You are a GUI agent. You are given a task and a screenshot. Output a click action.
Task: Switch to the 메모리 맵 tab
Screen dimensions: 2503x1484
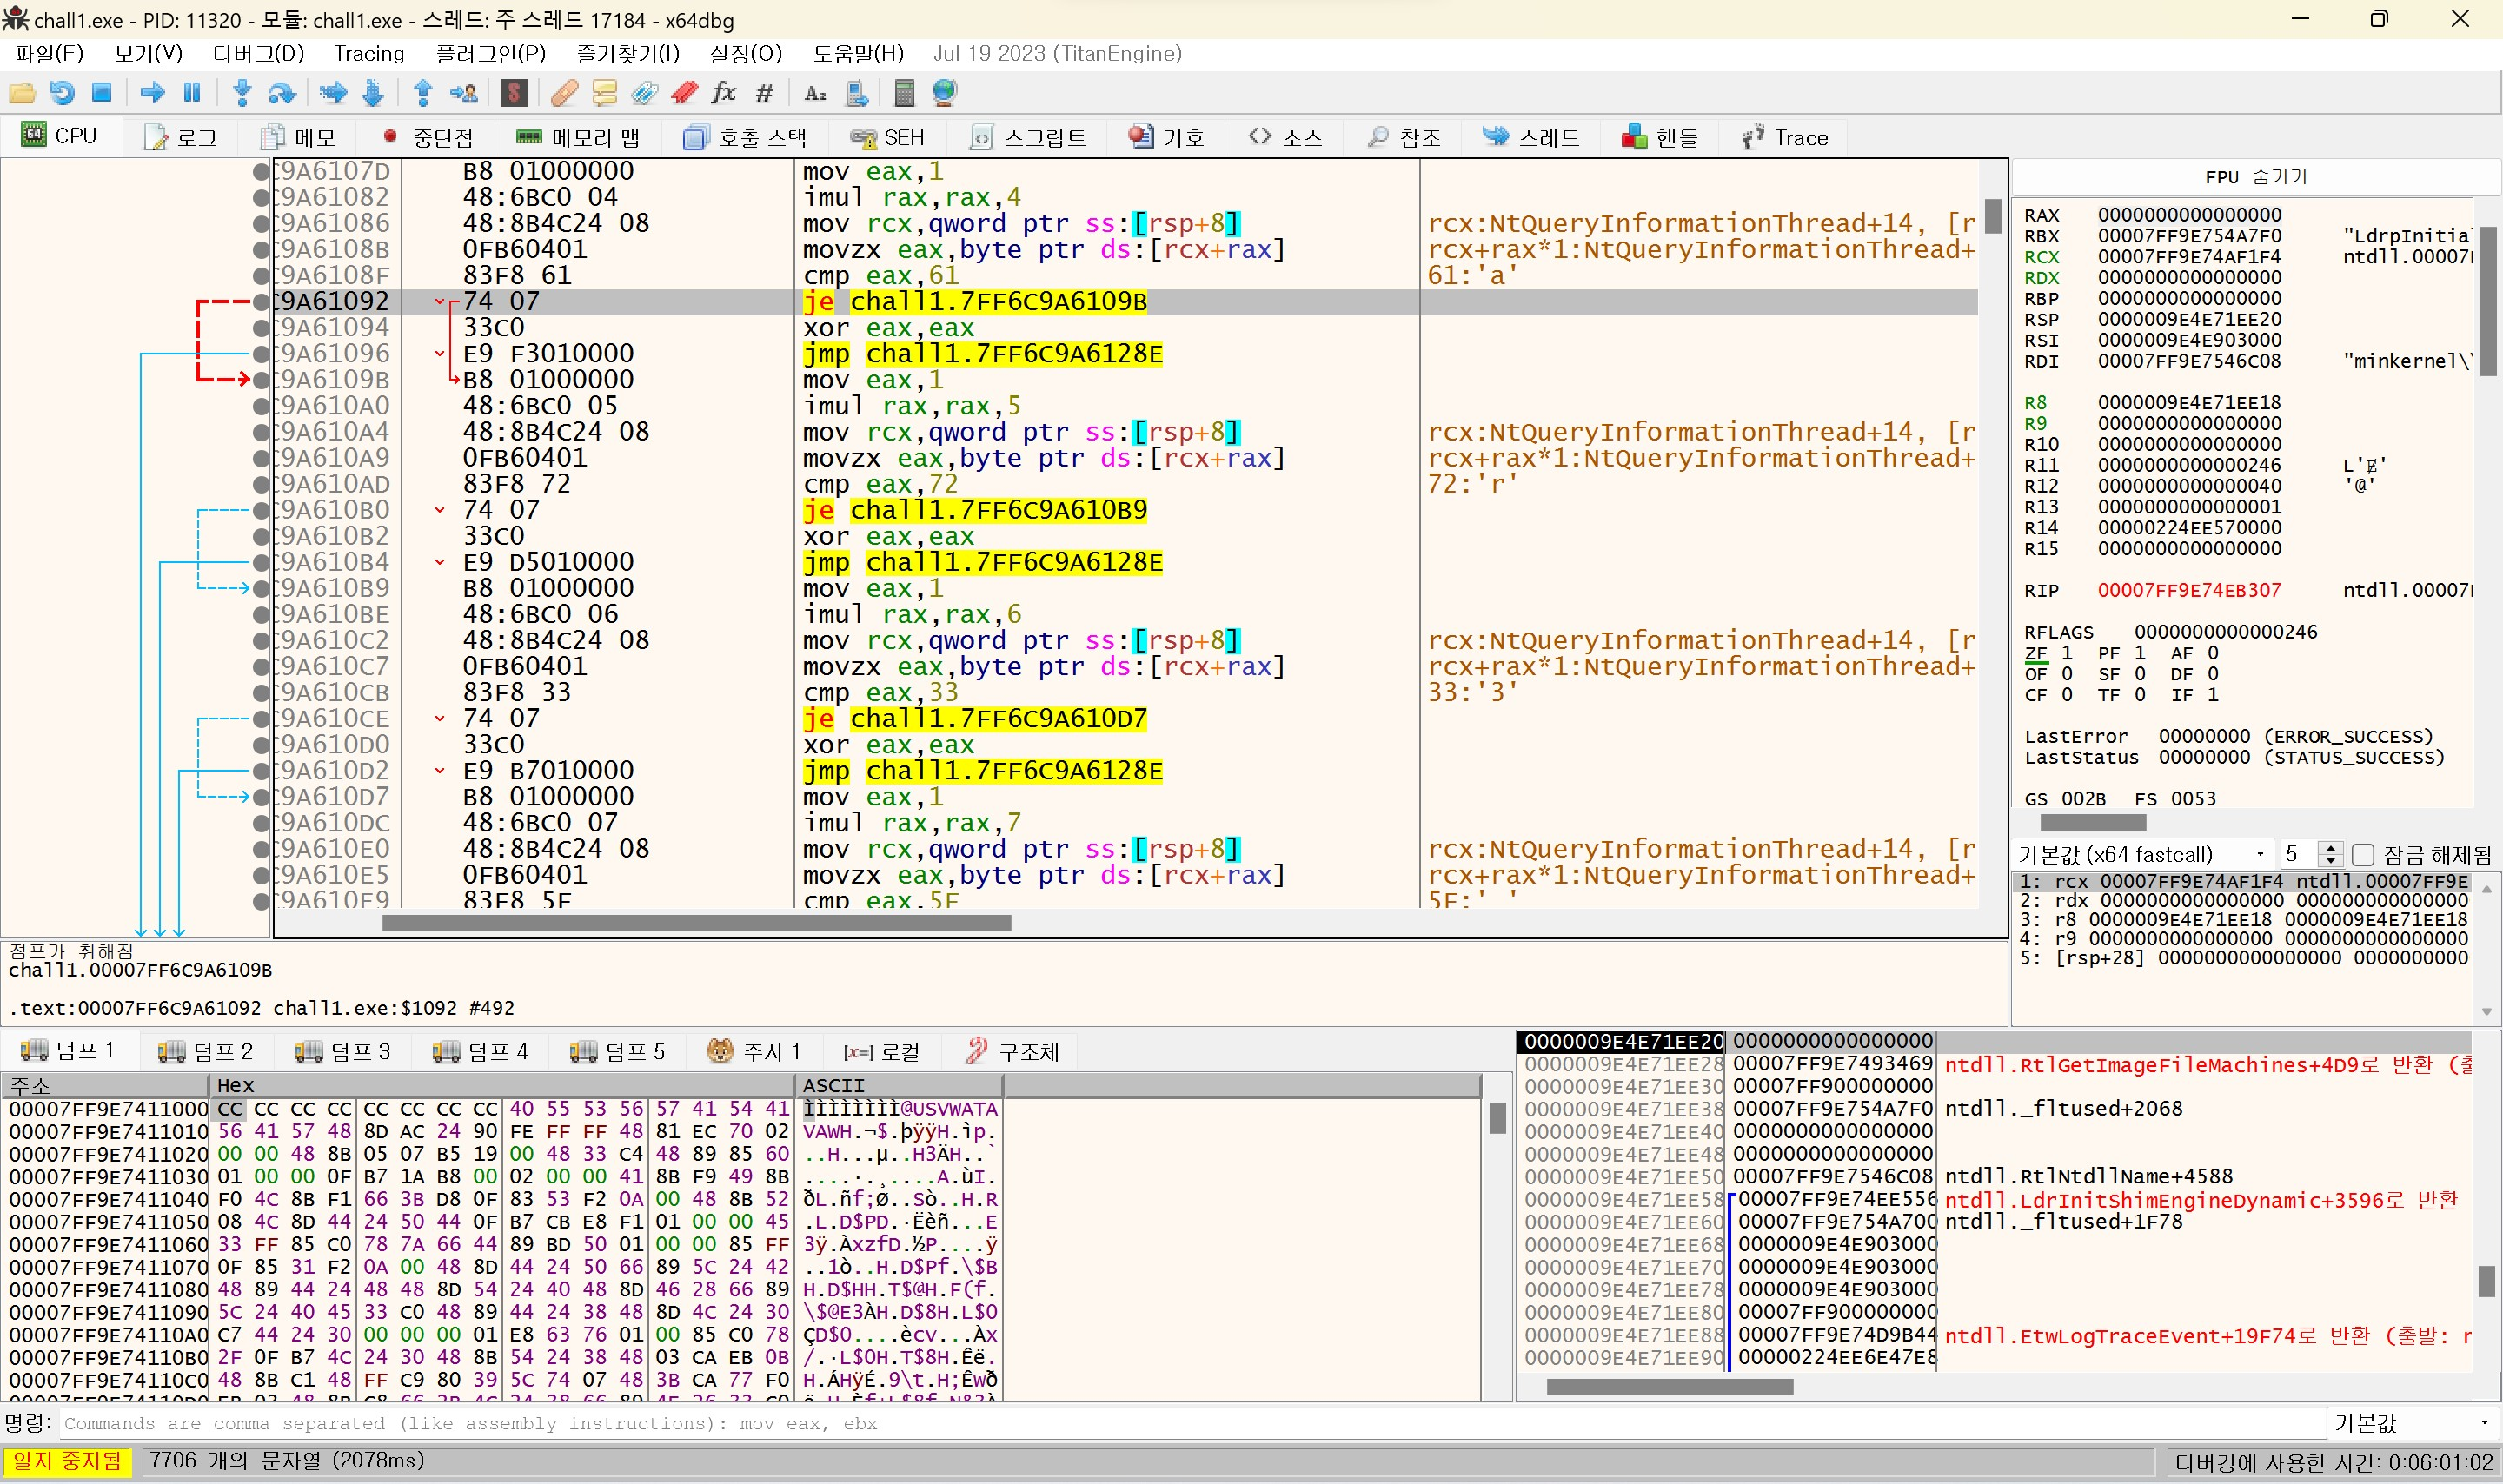577,137
